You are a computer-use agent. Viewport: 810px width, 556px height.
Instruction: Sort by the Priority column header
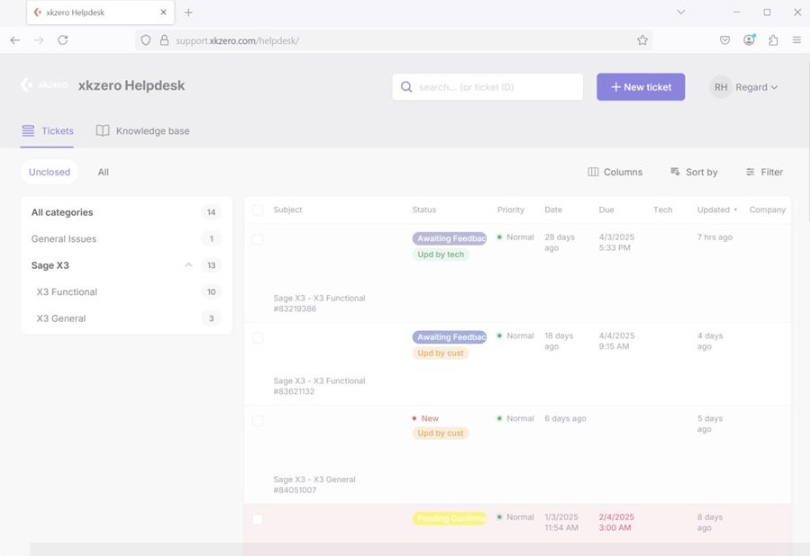pos(510,210)
